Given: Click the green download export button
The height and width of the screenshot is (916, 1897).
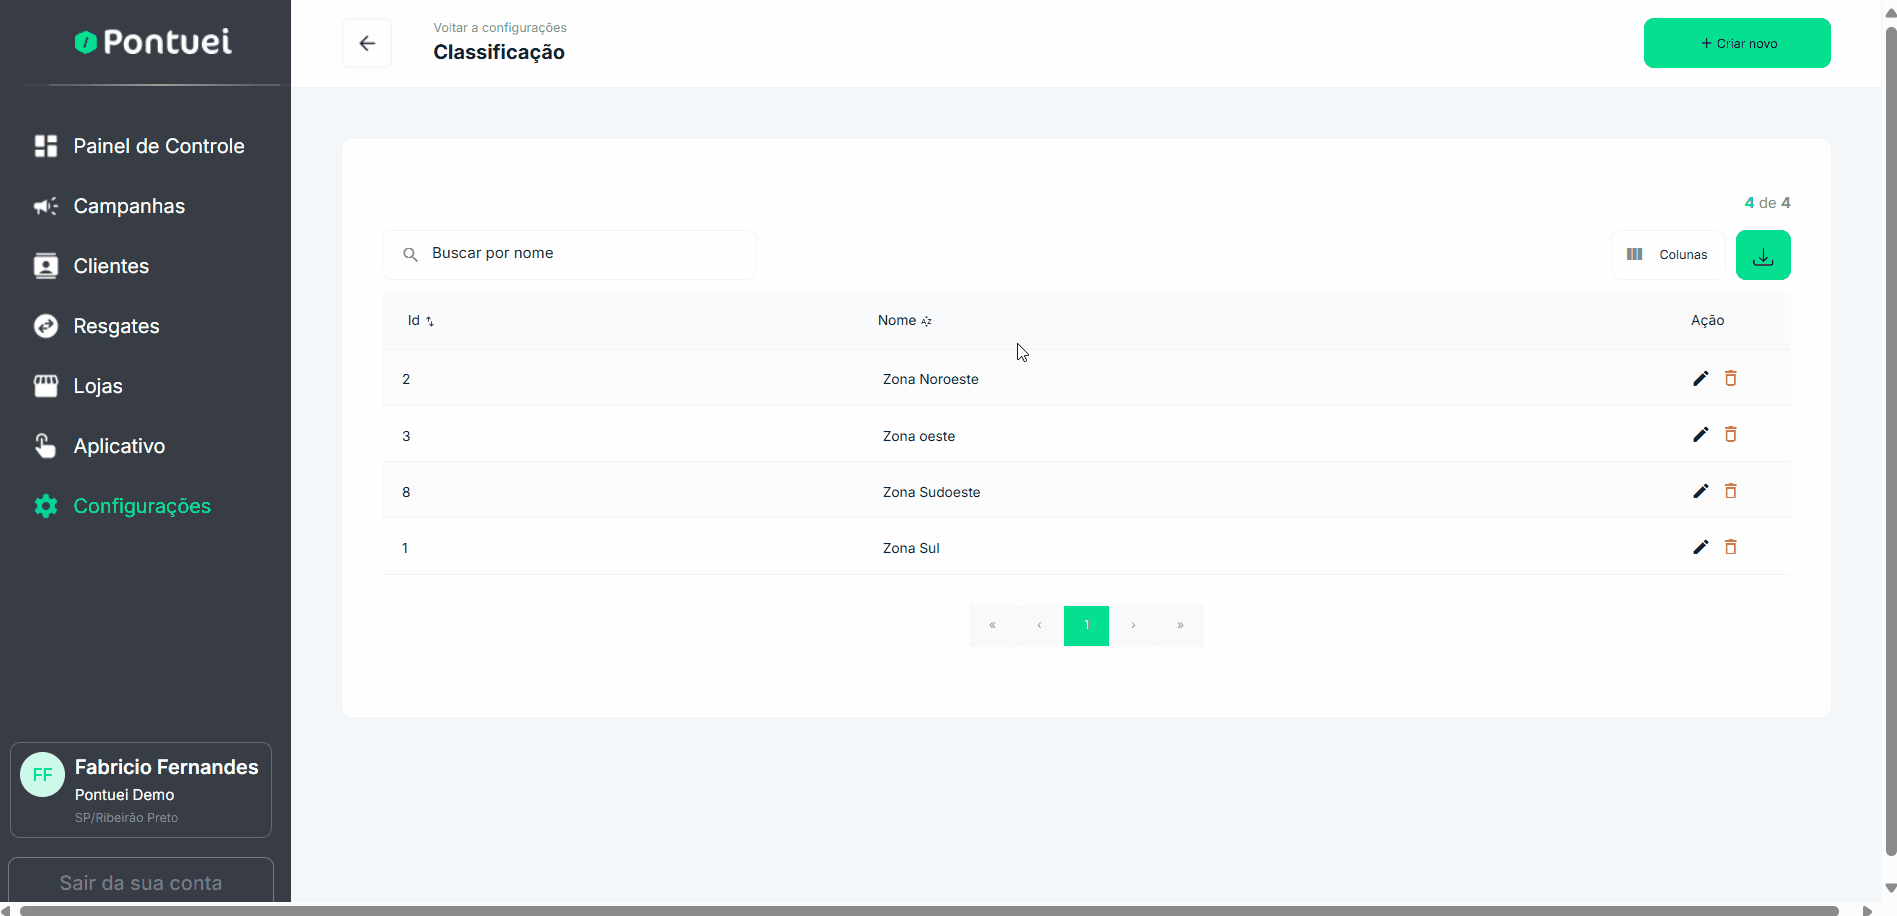Looking at the screenshot, I should tap(1762, 255).
